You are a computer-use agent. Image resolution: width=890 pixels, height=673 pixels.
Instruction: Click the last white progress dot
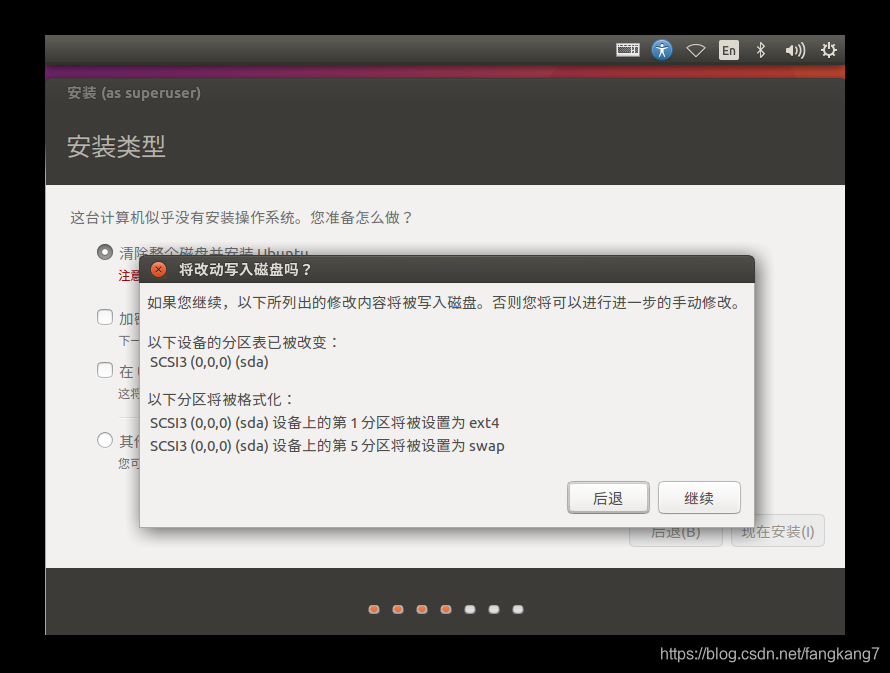518,609
